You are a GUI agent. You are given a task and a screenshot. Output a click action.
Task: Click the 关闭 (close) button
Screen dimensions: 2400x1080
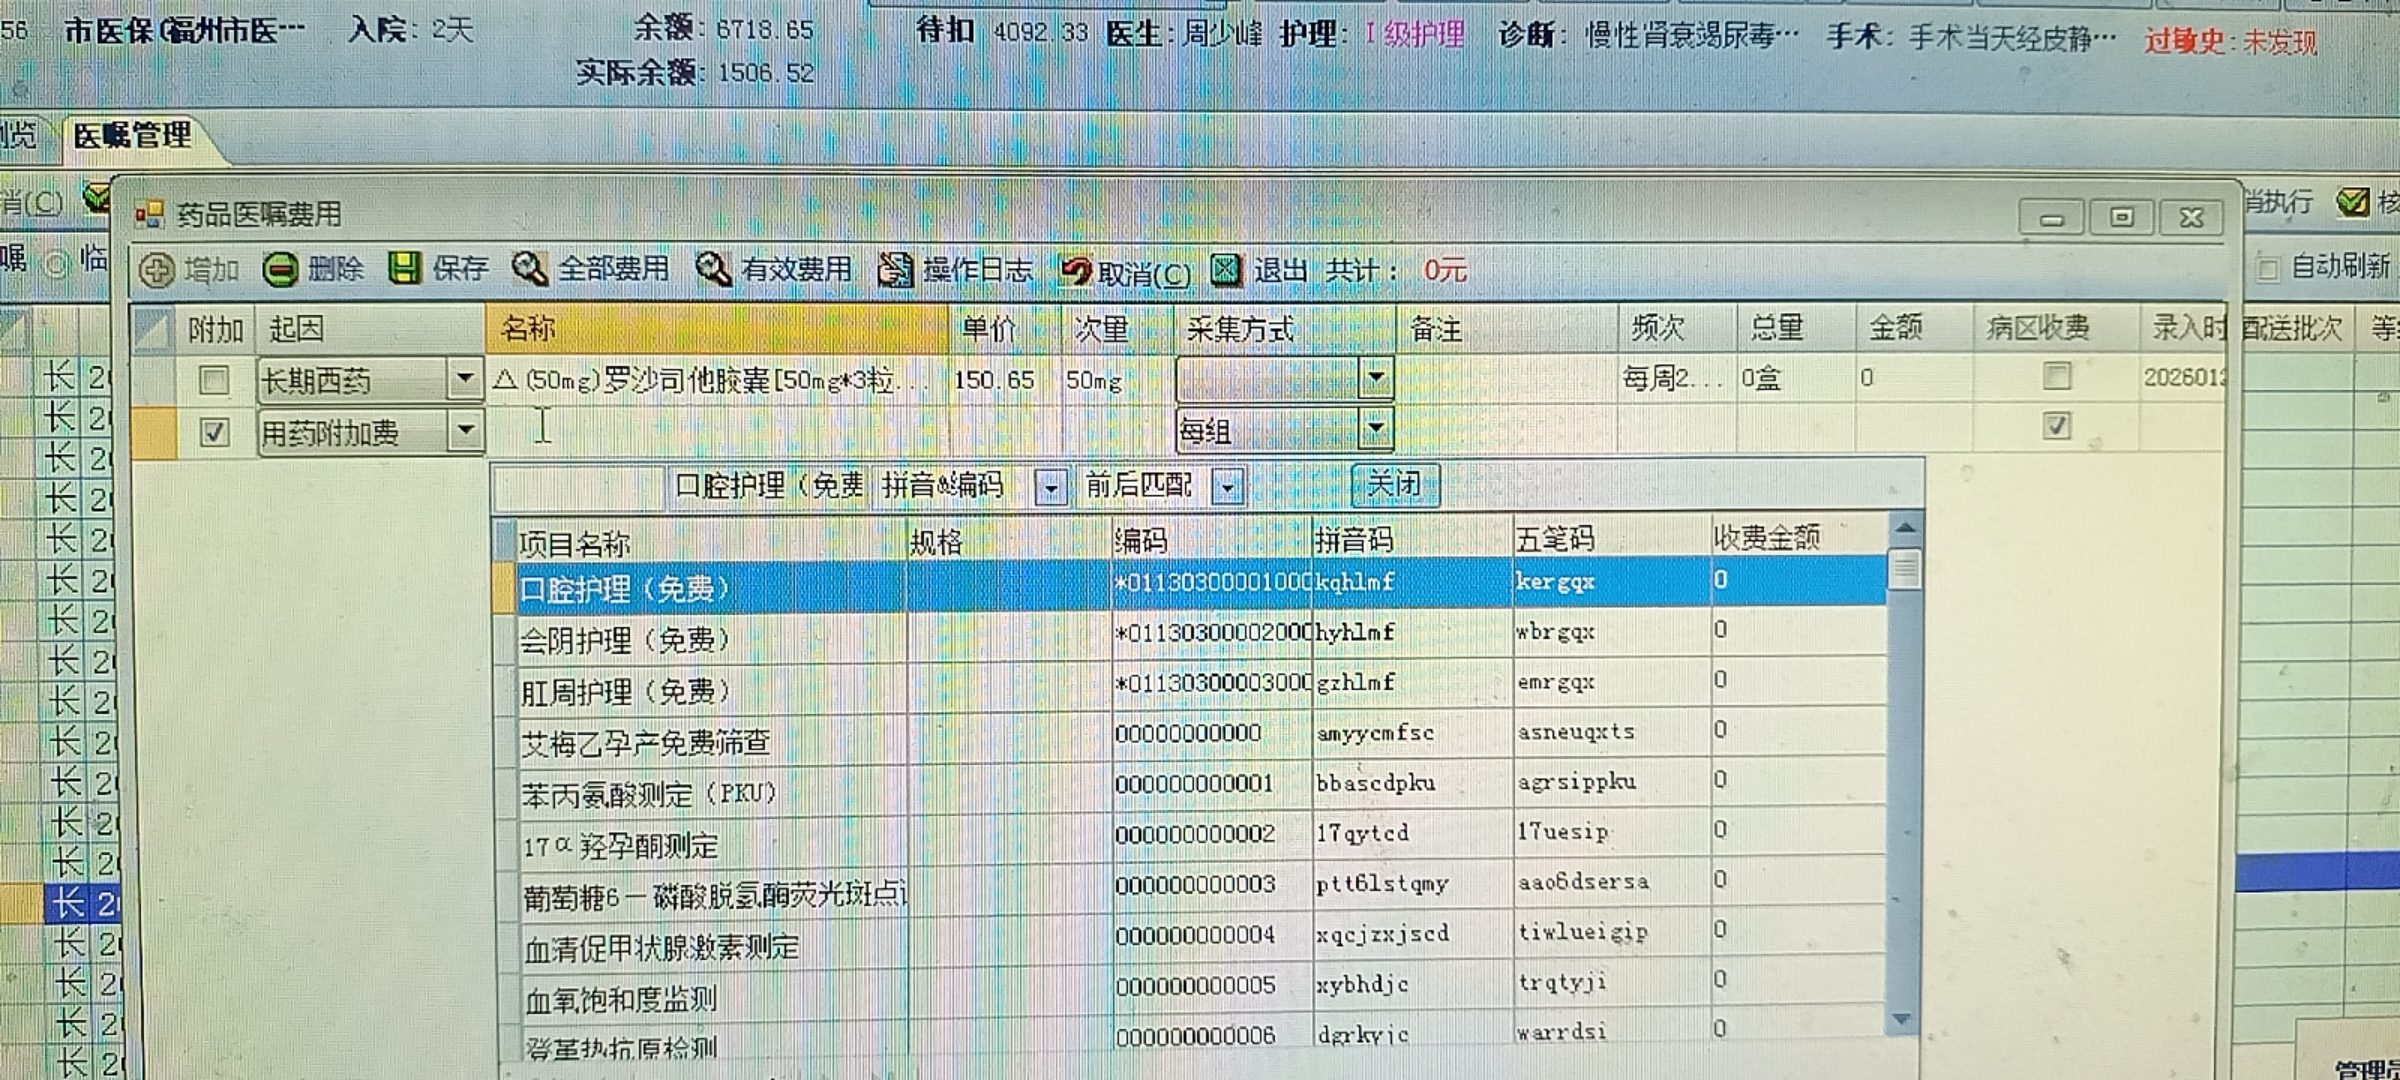(x=1394, y=485)
